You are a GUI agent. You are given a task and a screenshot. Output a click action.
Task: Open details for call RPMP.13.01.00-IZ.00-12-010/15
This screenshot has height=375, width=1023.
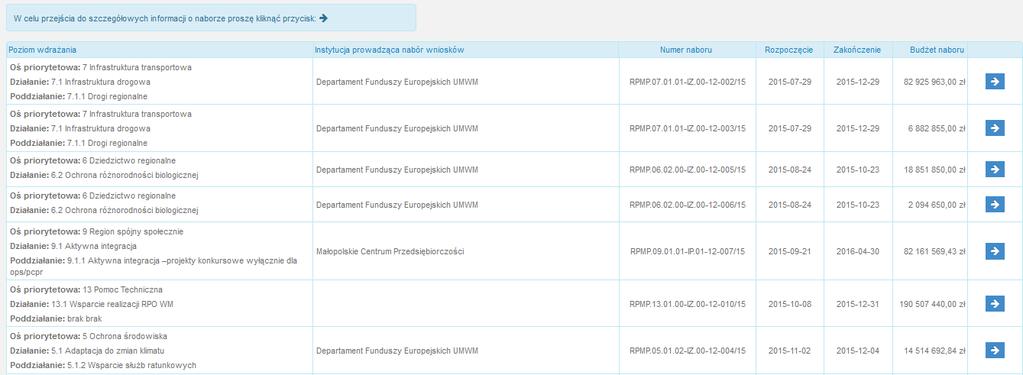coord(994,304)
